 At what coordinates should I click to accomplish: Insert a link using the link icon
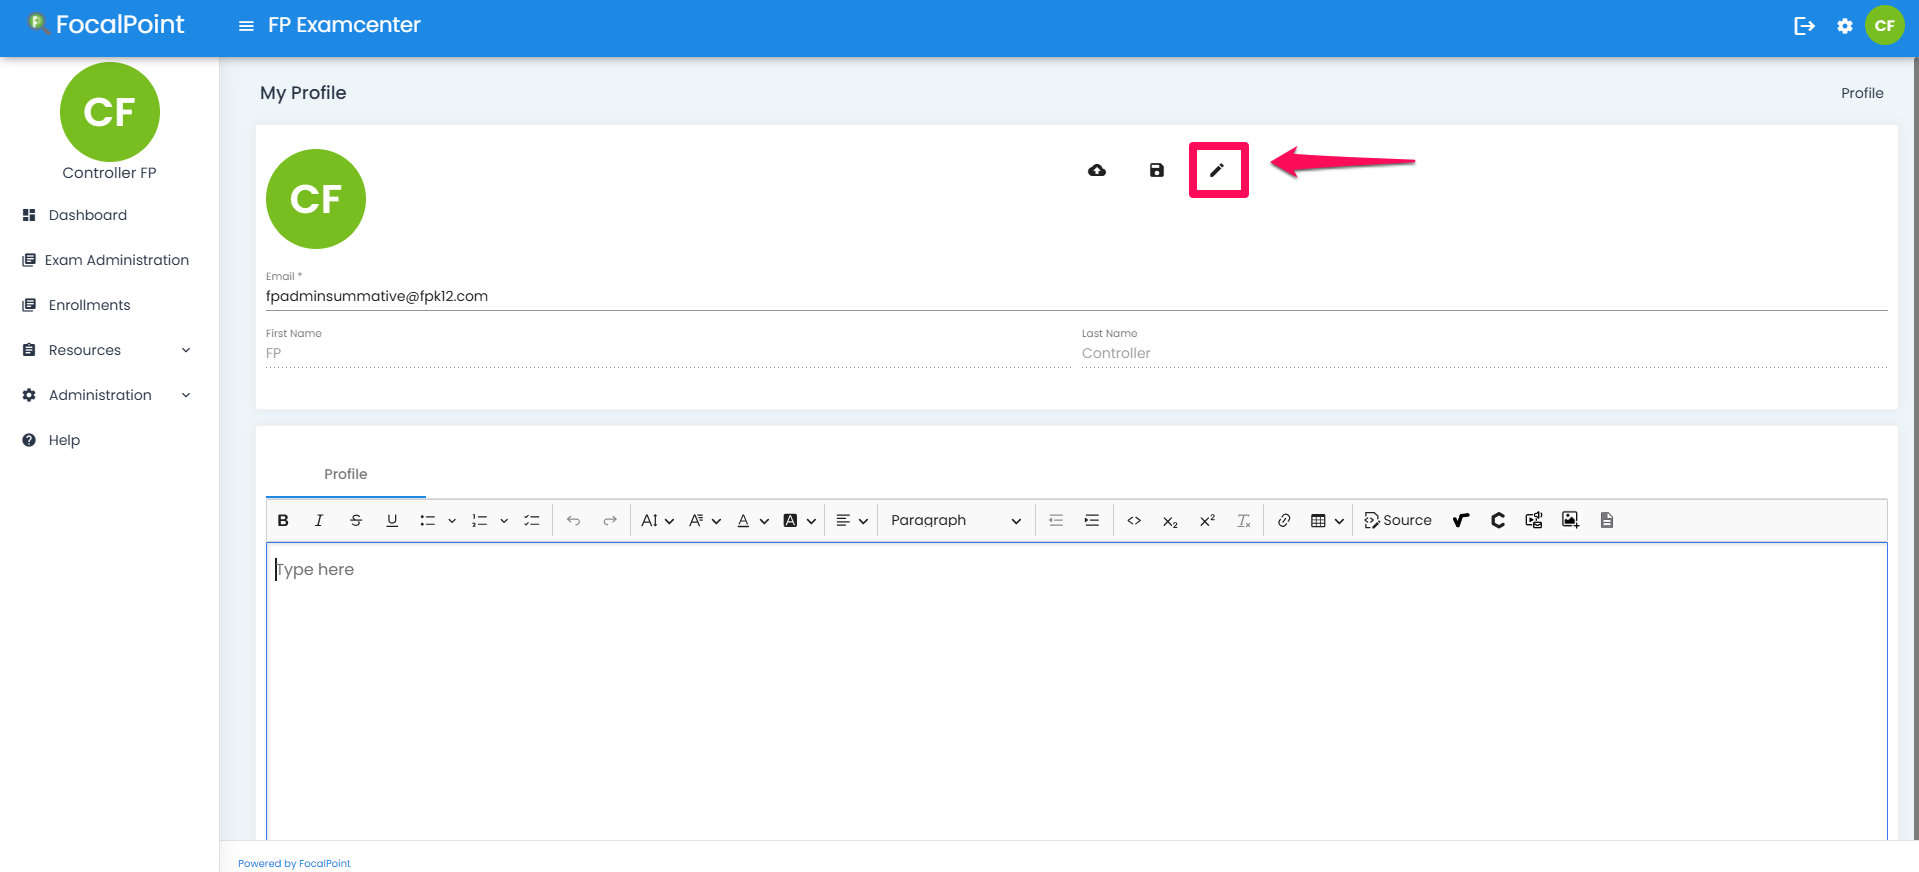point(1284,520)
